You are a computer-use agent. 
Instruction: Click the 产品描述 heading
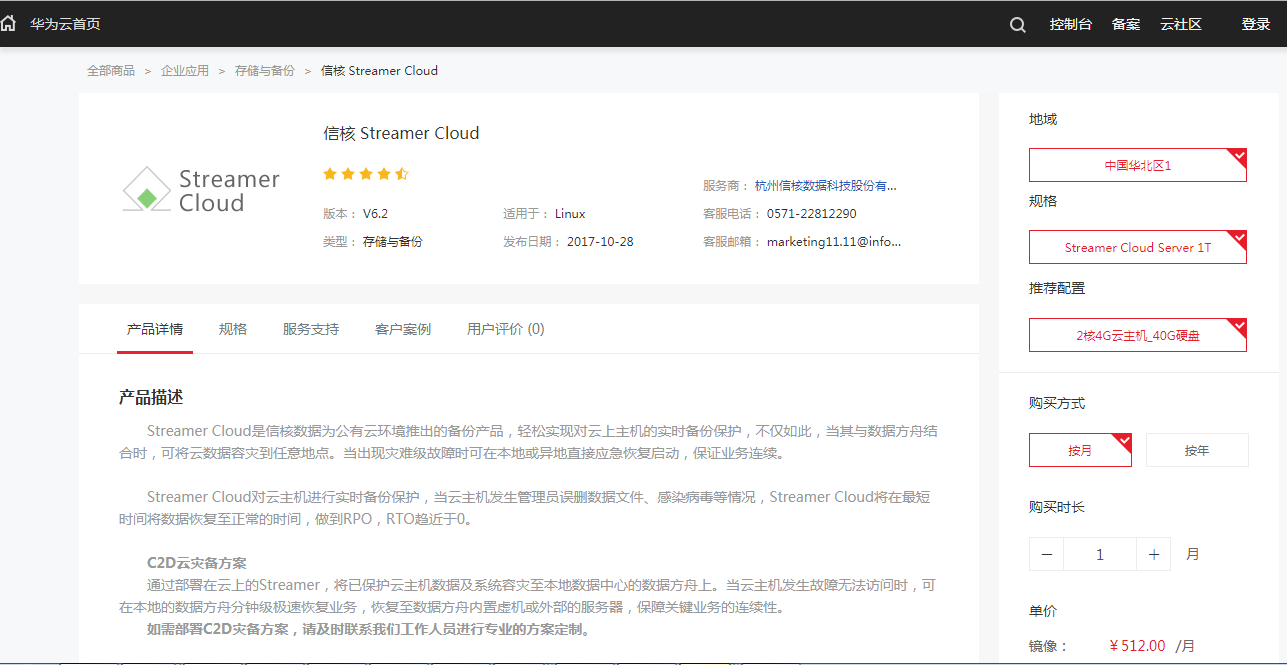point(151,397)
